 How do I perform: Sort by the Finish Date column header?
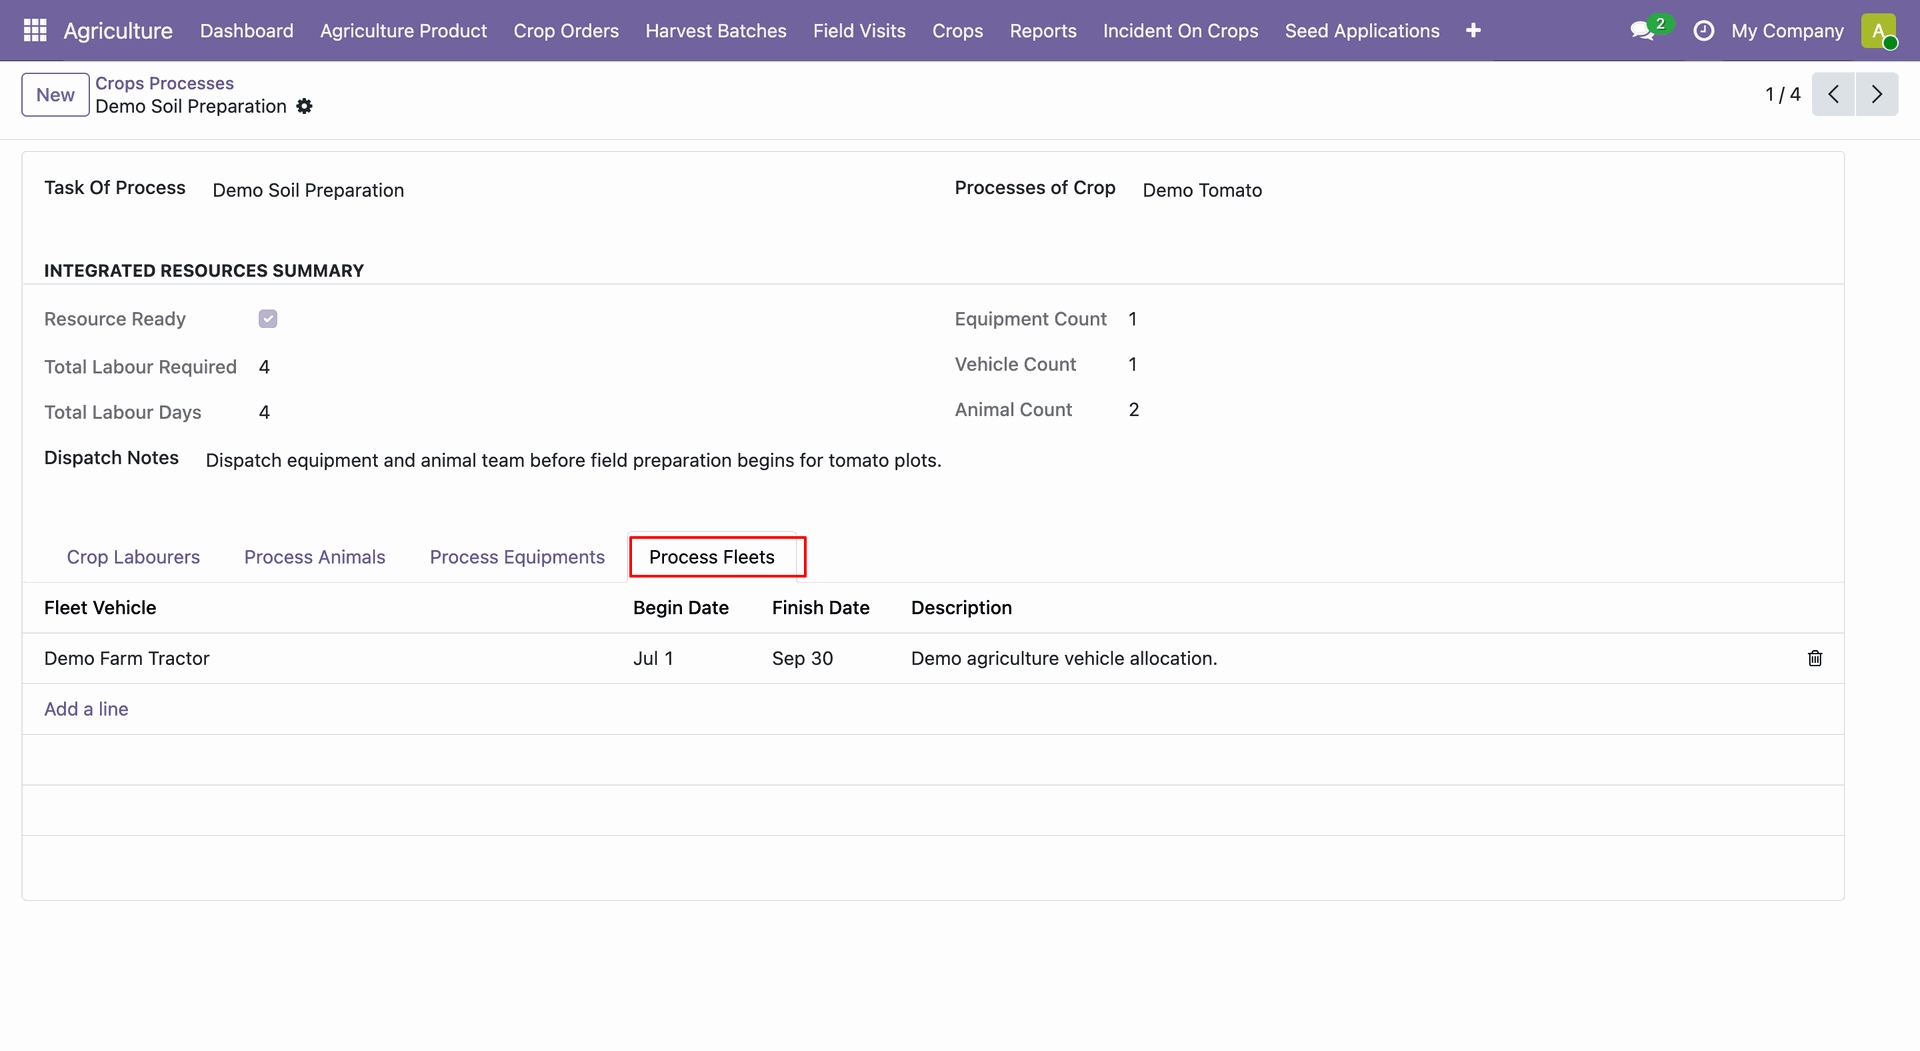pos(820,608)
